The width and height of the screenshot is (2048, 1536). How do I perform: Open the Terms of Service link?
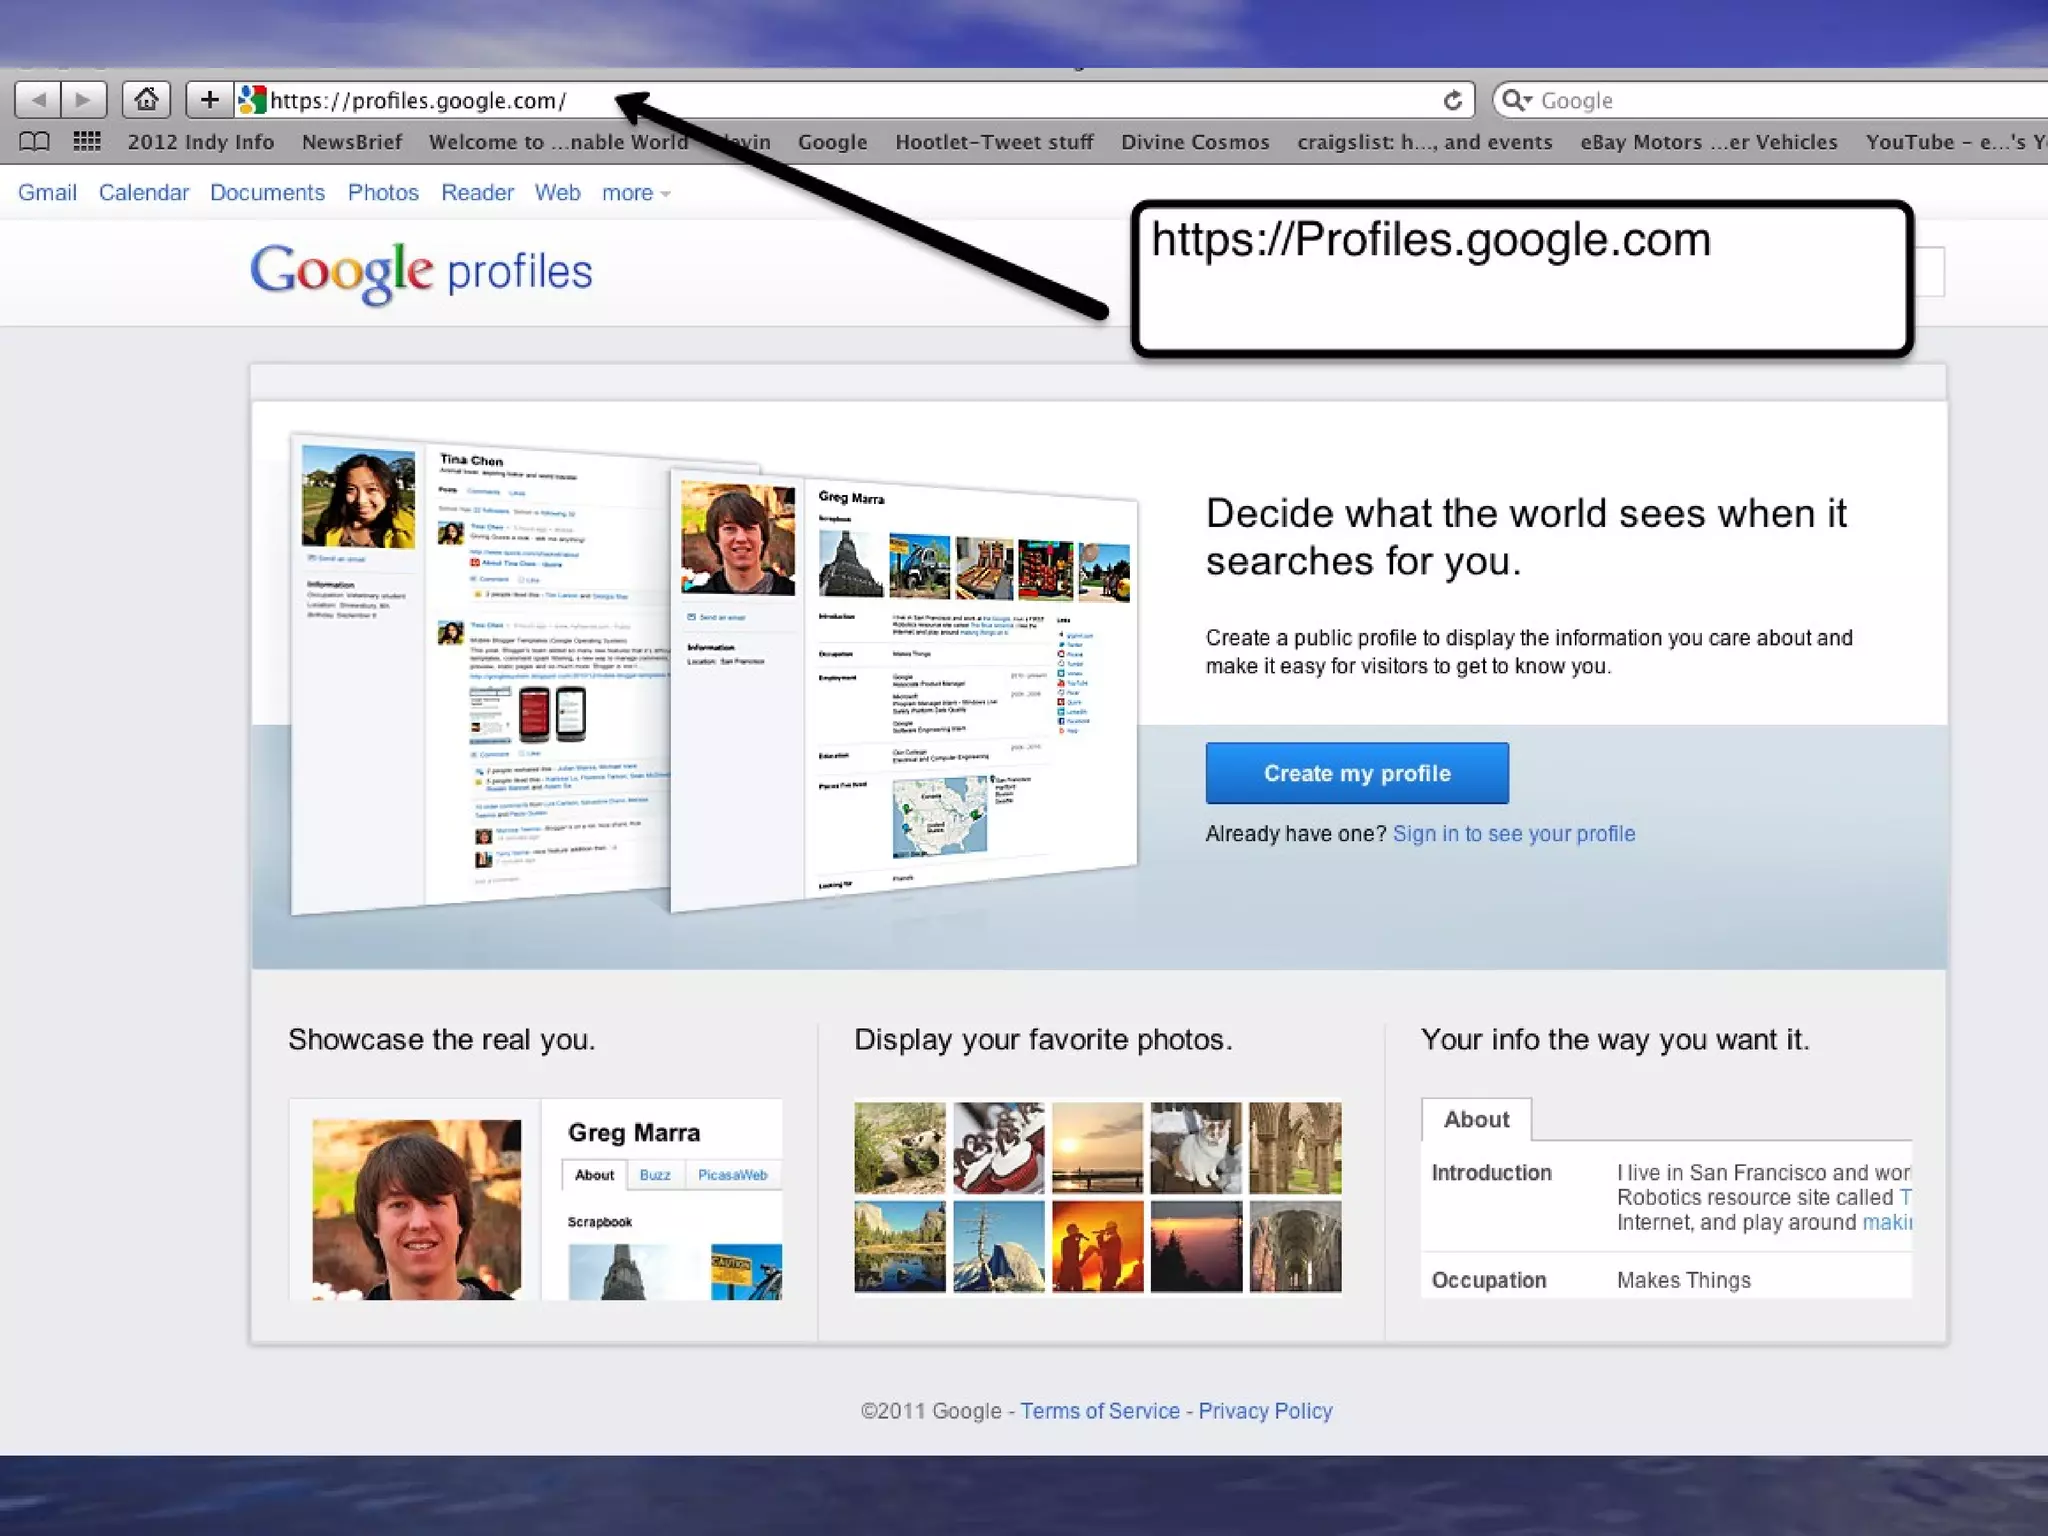click(1099, 1411)
